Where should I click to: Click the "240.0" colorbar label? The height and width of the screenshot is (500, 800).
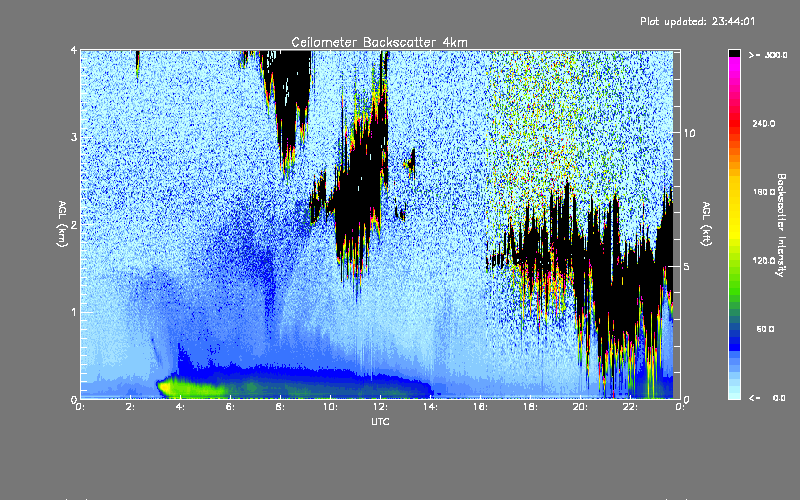coord(764,123)
